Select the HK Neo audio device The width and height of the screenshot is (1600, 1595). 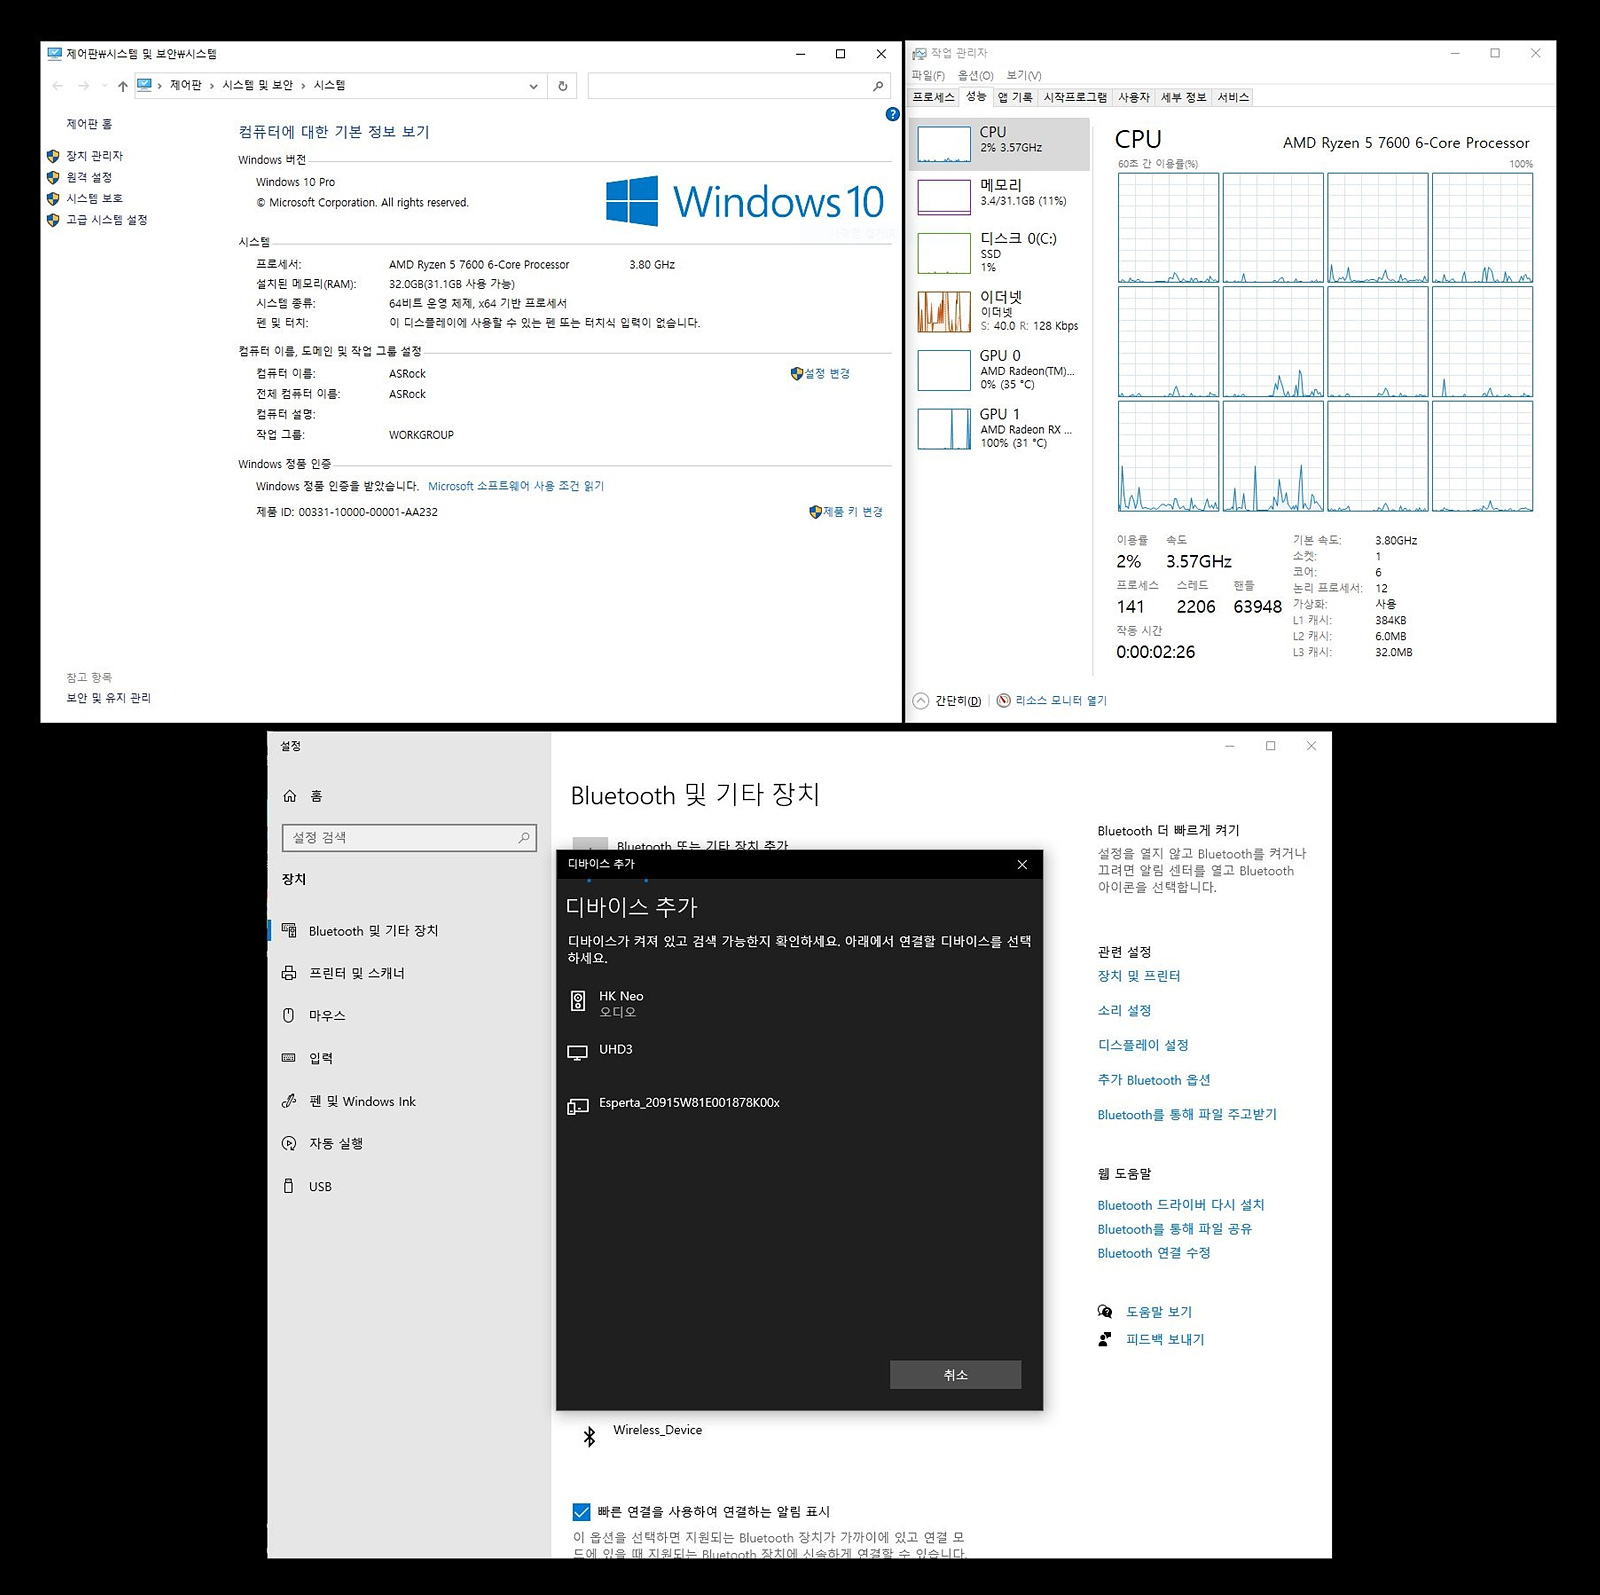point(799,1003)
